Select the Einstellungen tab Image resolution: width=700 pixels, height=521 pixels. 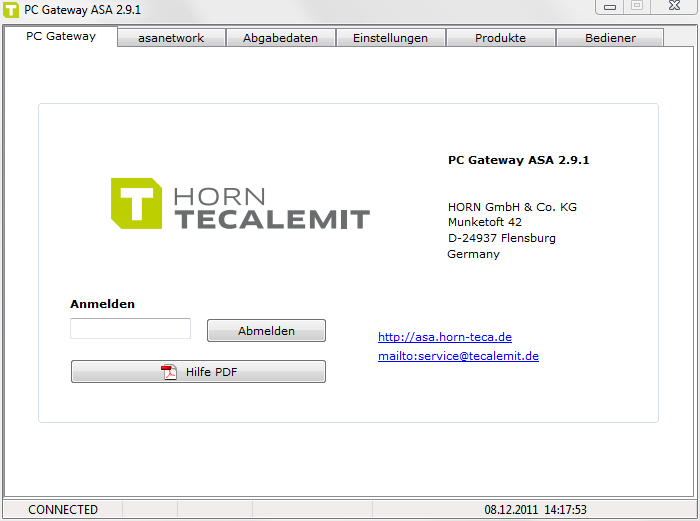390,38
